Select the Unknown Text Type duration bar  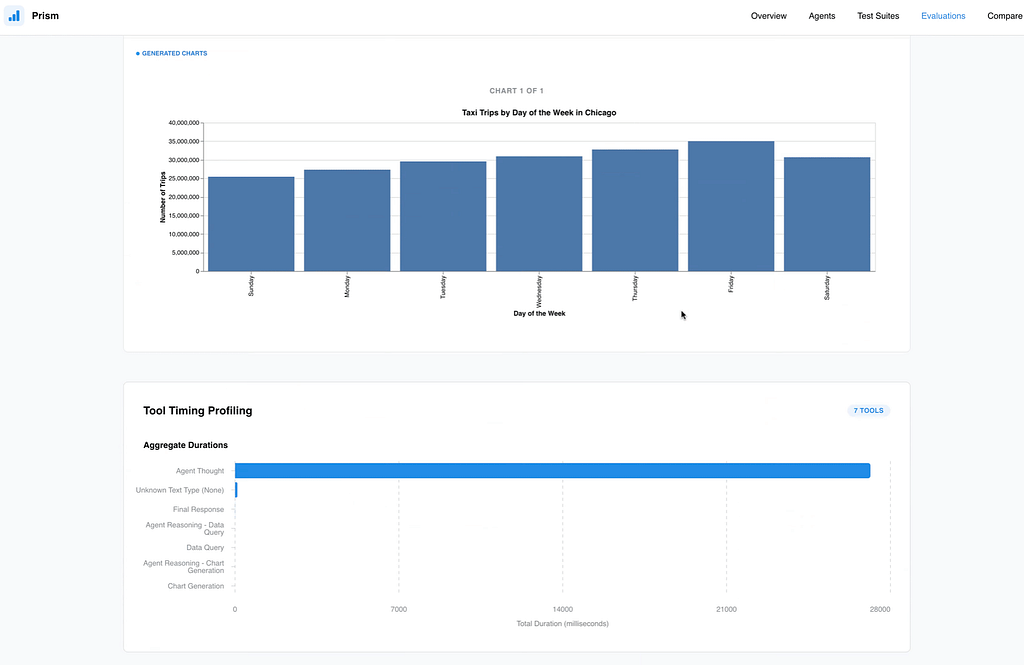pyautogui.click(x=236, y=490)
